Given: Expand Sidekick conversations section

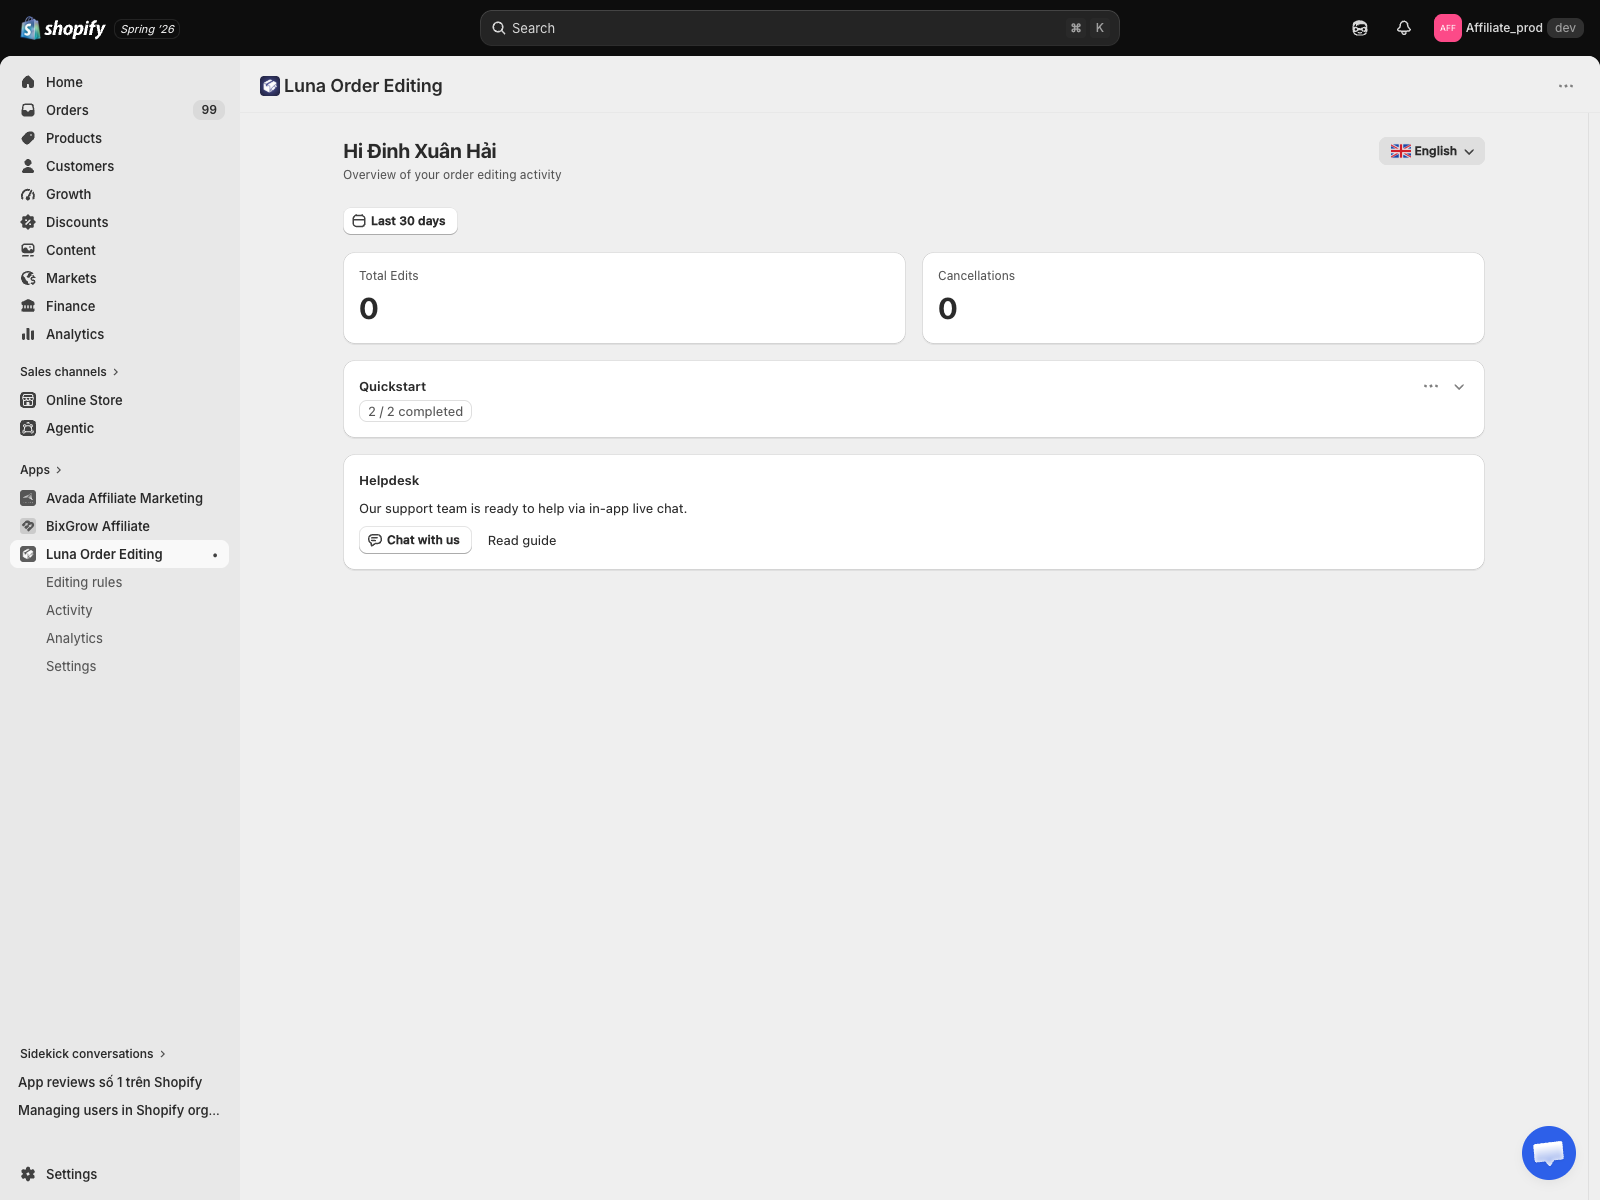Looking at the screenshot, I should (x=93, y=1054).
